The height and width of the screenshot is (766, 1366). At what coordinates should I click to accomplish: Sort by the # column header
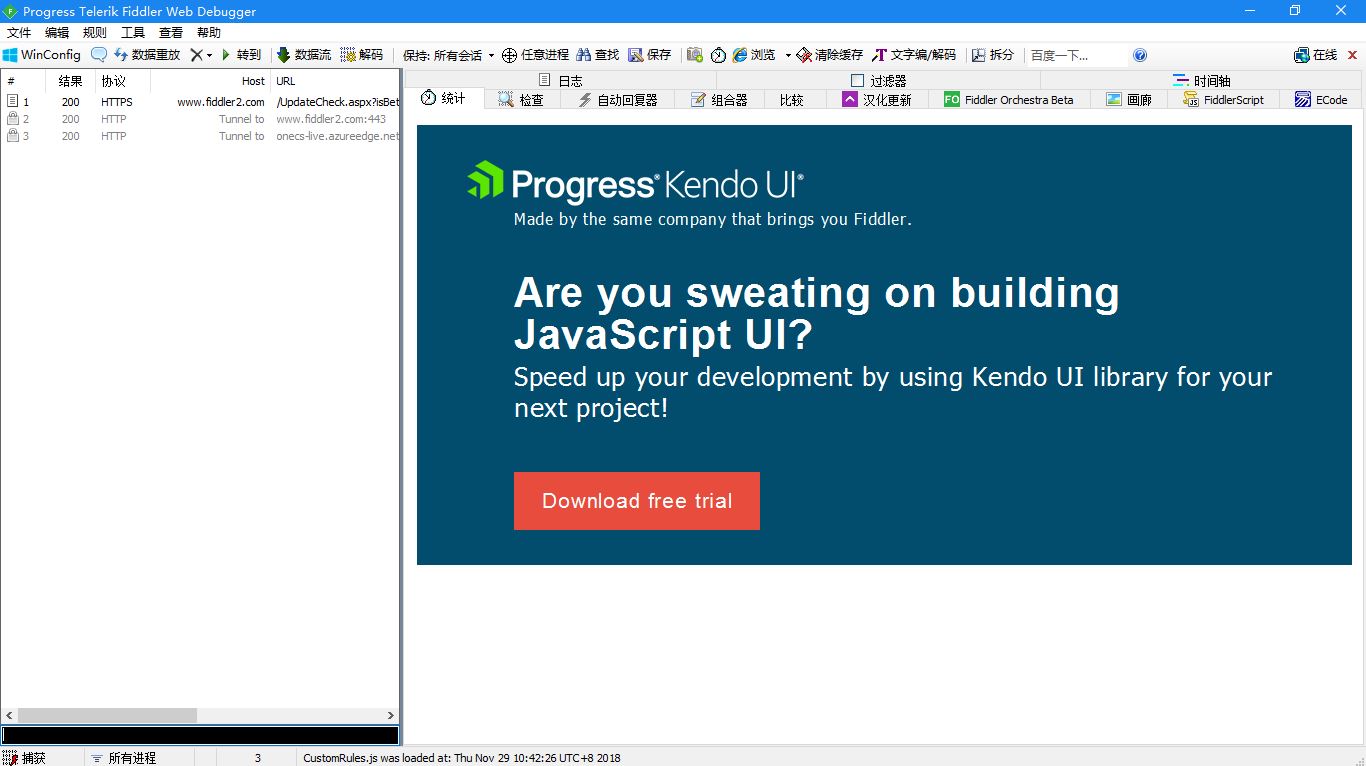[x=24, y=81]
